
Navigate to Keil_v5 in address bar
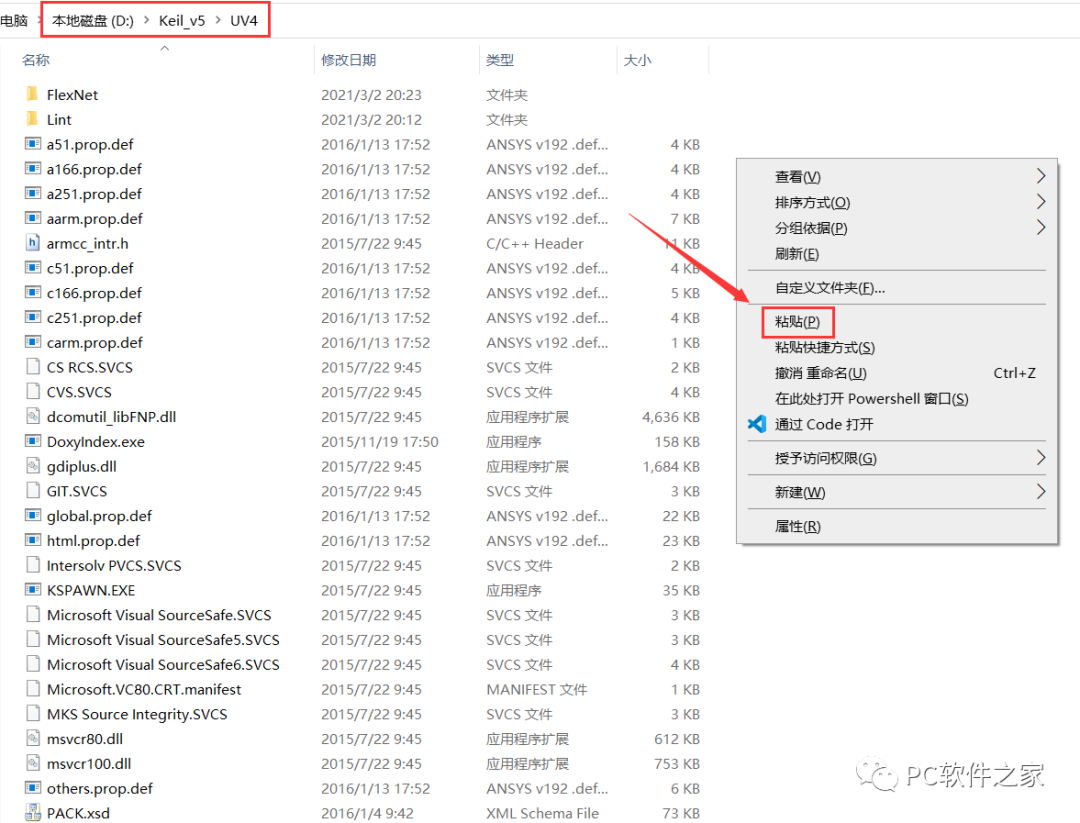pos(182,21)
